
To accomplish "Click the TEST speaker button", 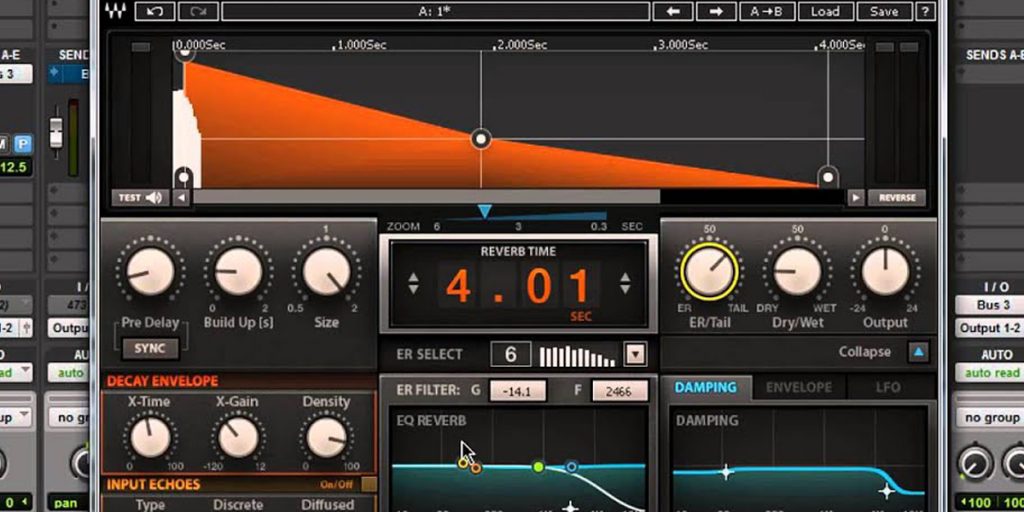I will pos(139,198).
